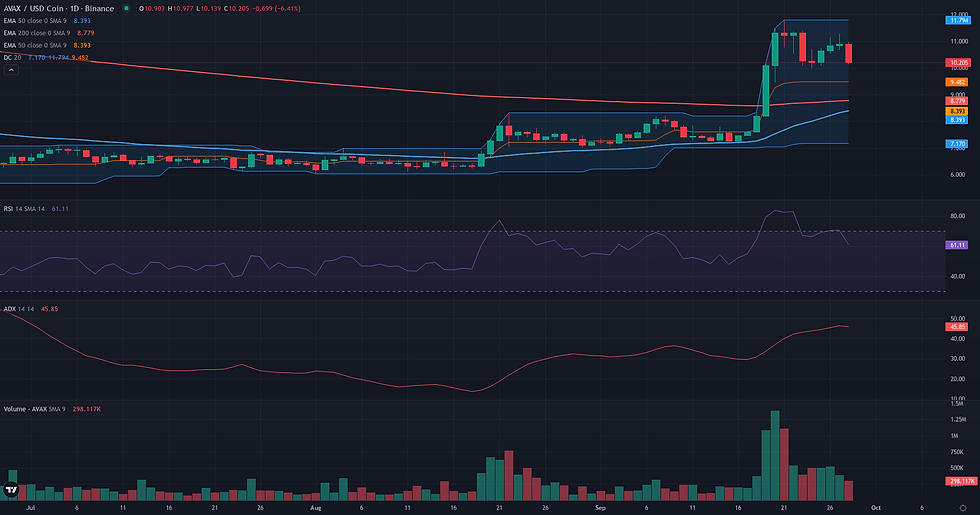Click the 30.00 ADX scale tick

(x=958, y=359)
